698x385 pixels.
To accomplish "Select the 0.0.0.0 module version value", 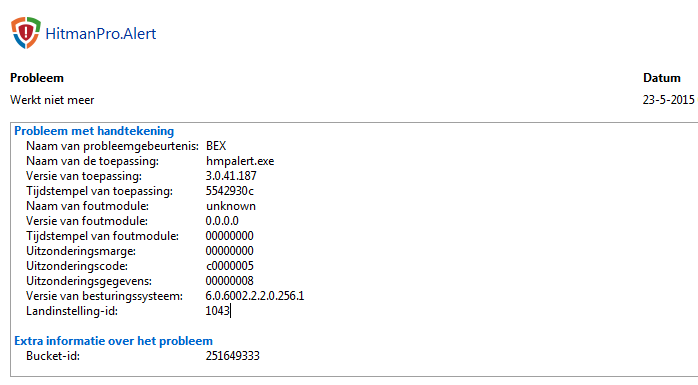I will click(x=222, y=221).
